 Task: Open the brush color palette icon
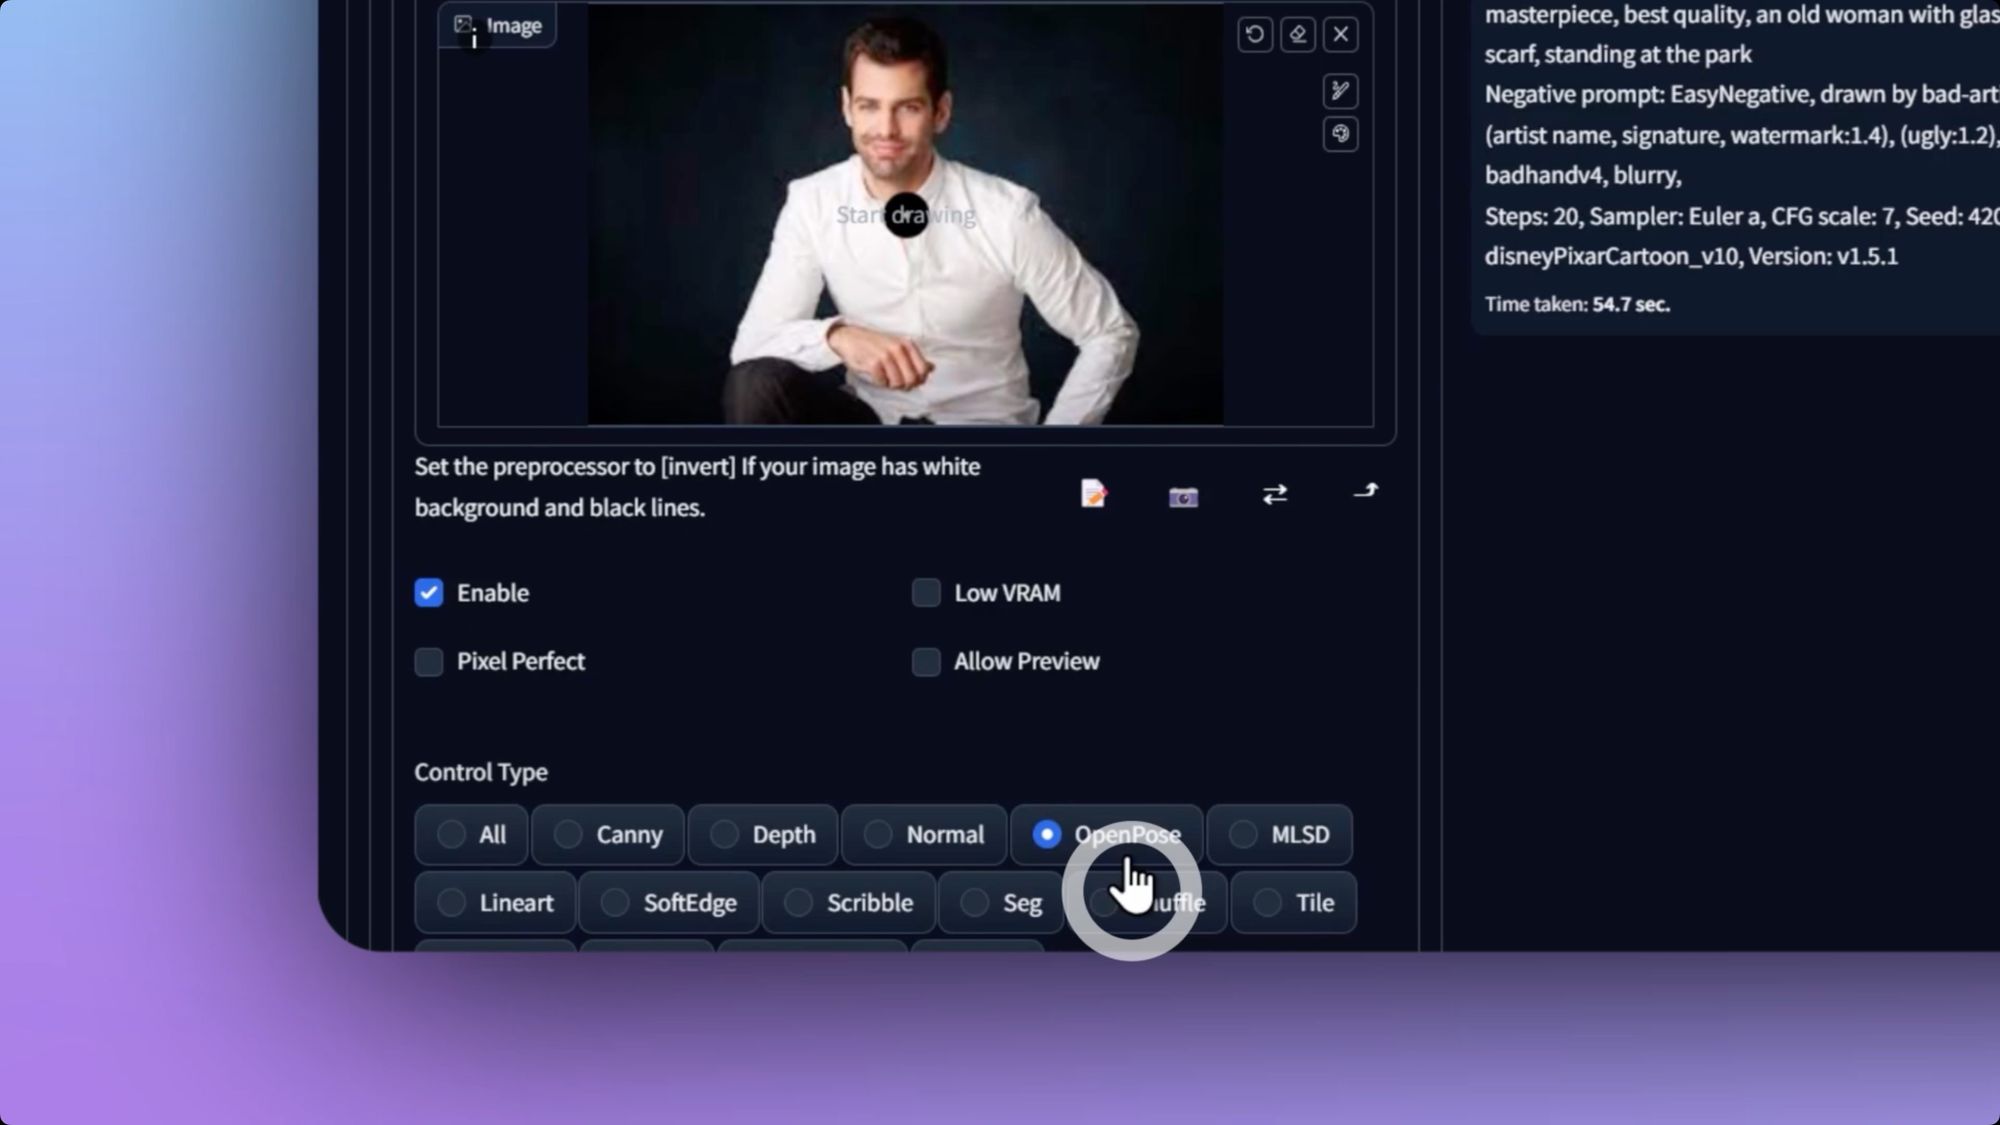pos(1340,134)
